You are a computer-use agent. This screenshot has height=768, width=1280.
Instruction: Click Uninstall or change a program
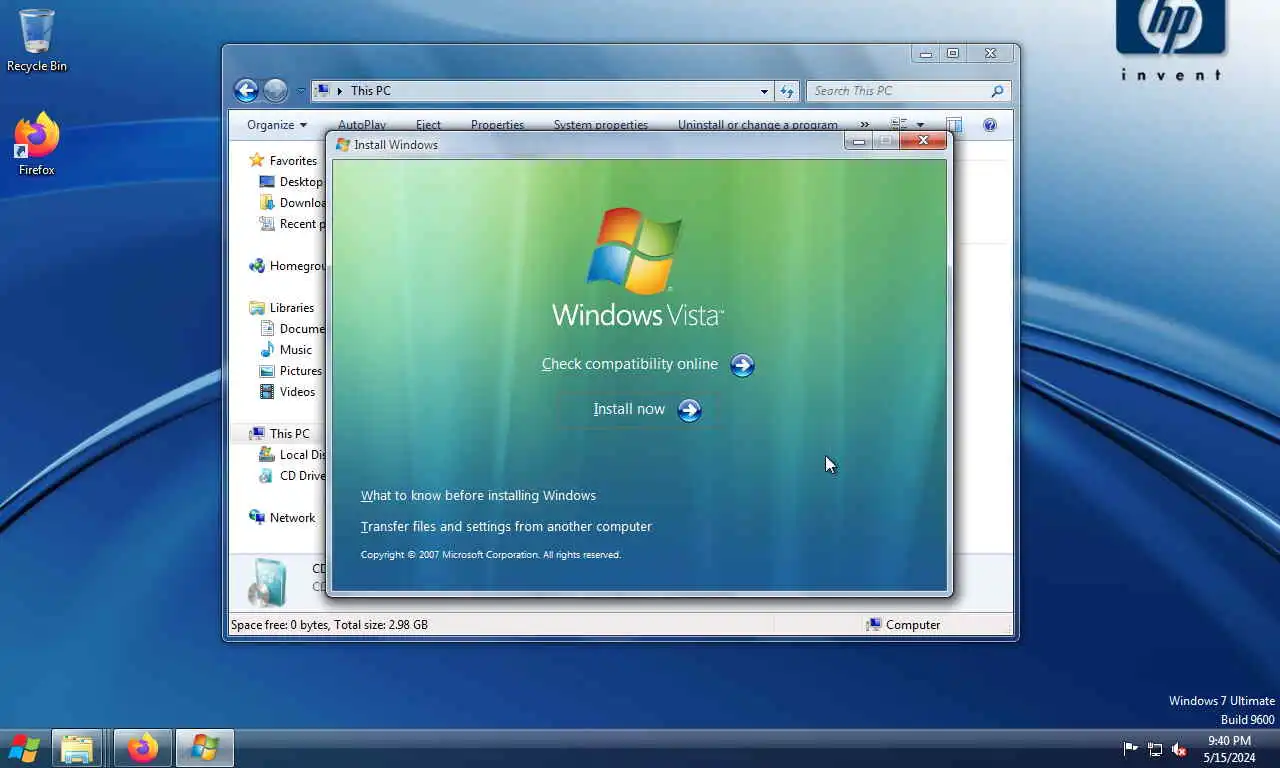[758, 125]
